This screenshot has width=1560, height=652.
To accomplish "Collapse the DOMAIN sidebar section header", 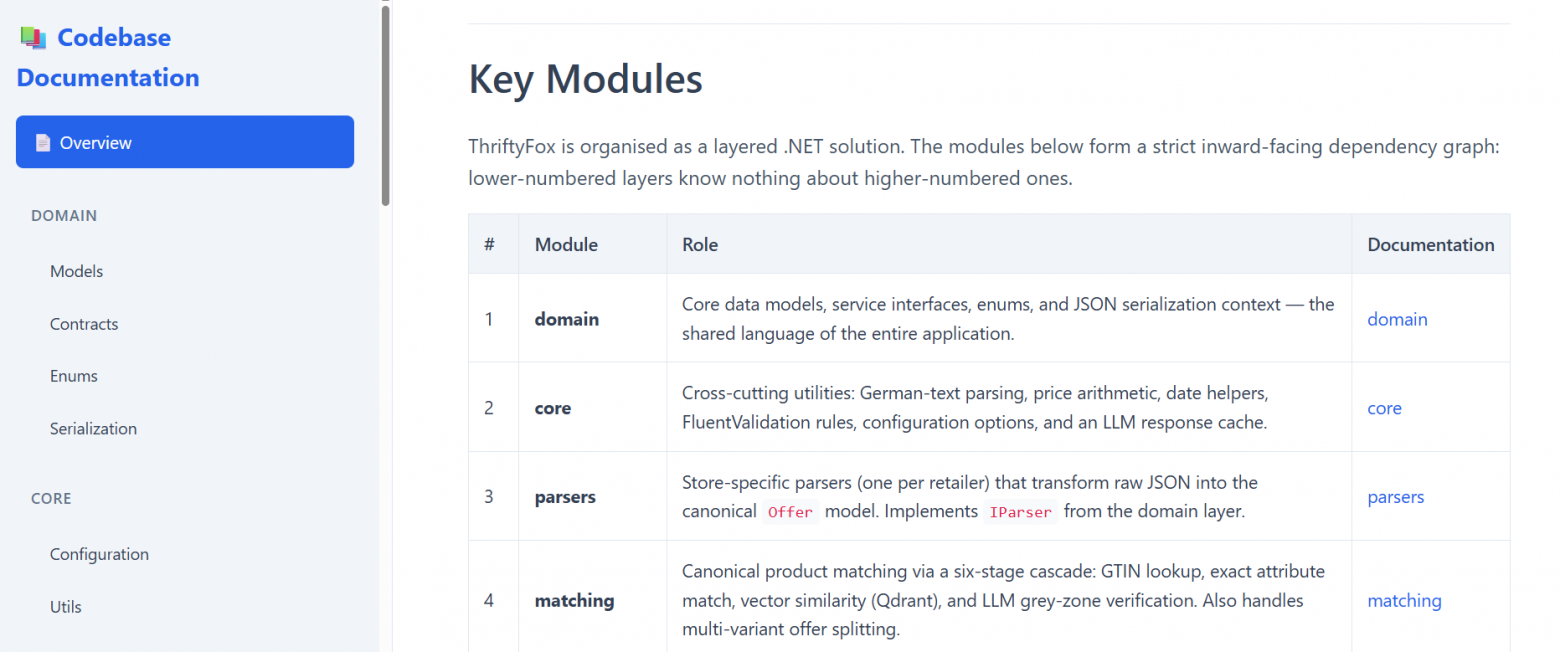I will click(64, 215).
